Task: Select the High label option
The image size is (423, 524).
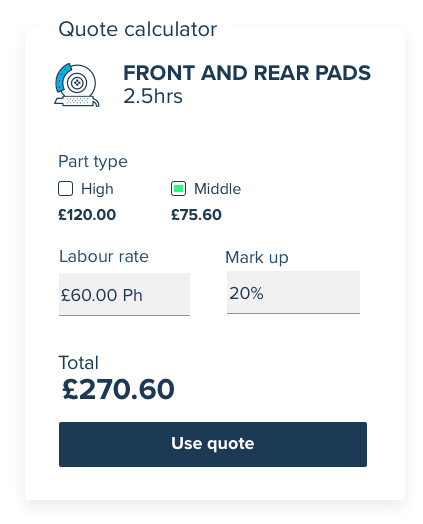Action: [97, 189]
